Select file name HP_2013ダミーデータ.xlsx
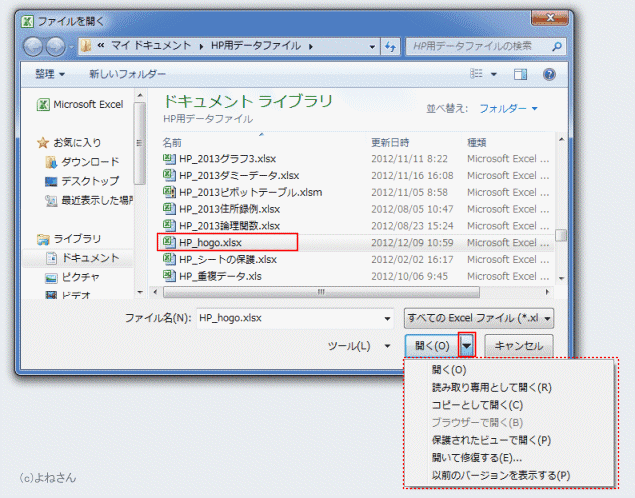635x498 pixels. click(239, 175)
